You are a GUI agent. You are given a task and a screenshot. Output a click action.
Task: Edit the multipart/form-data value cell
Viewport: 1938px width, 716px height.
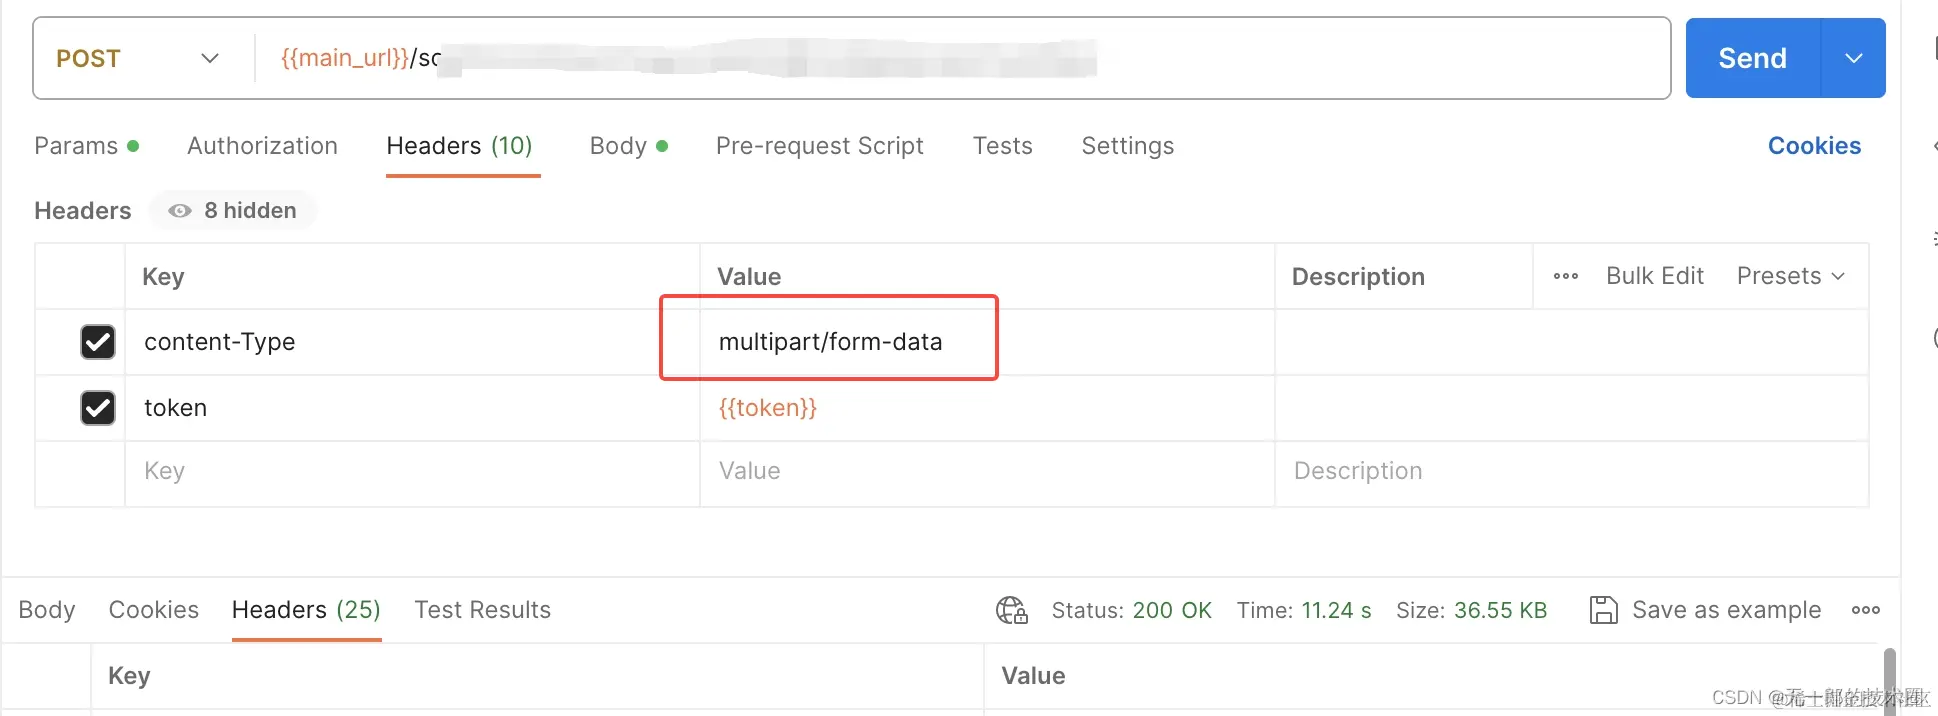pyautogui.click(x=987, y=342)
